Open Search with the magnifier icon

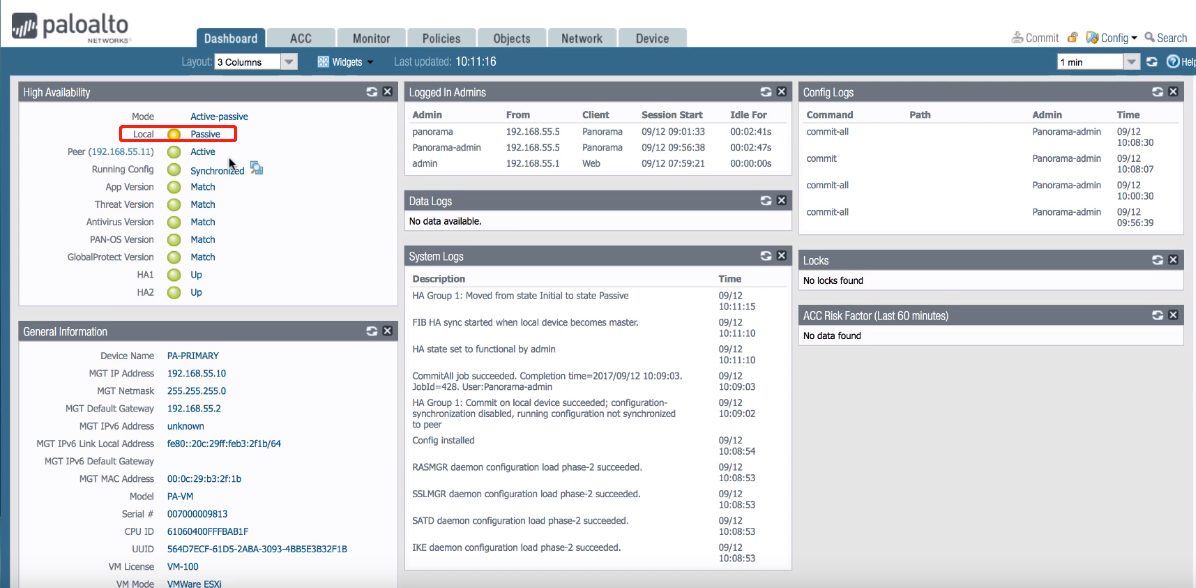(x=1150, y=38)
